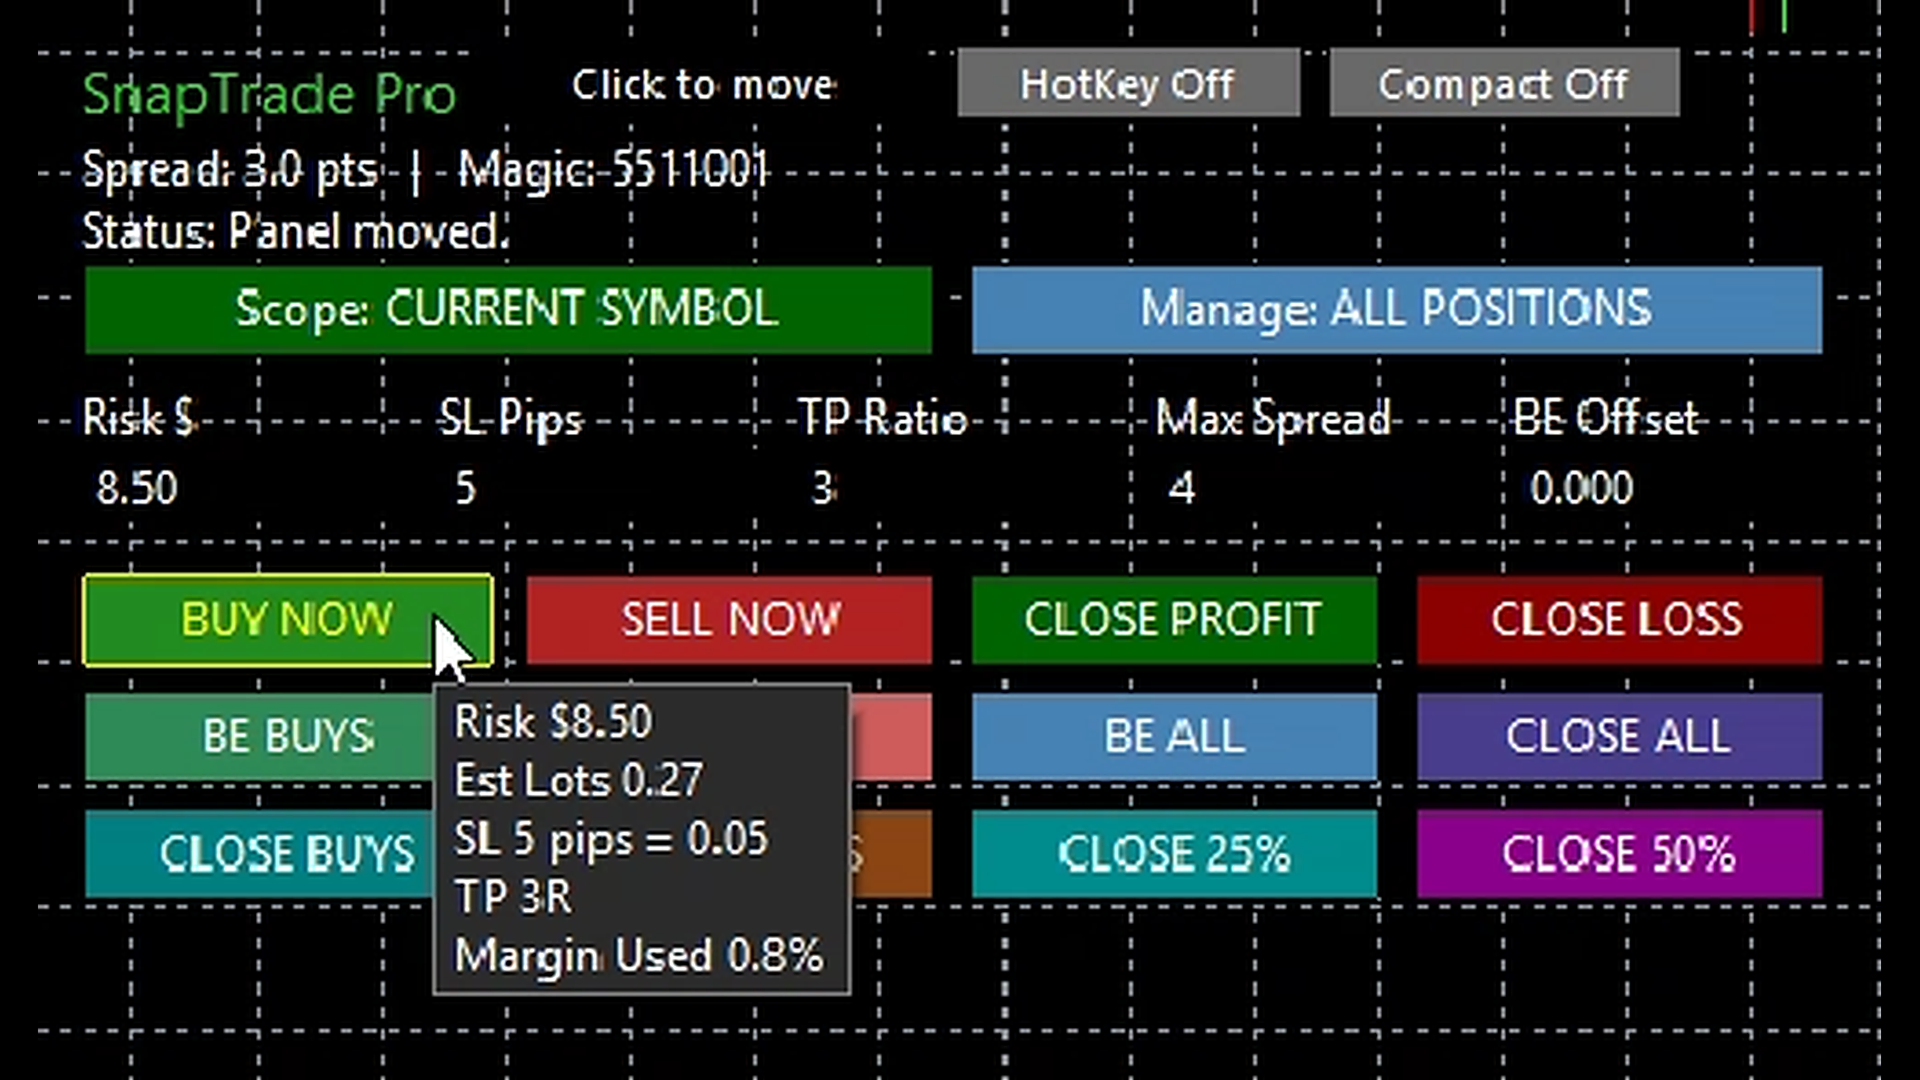Toggle the HotKey Off switch
The image size is (1920, 1080).
(x=1128, y=84)
